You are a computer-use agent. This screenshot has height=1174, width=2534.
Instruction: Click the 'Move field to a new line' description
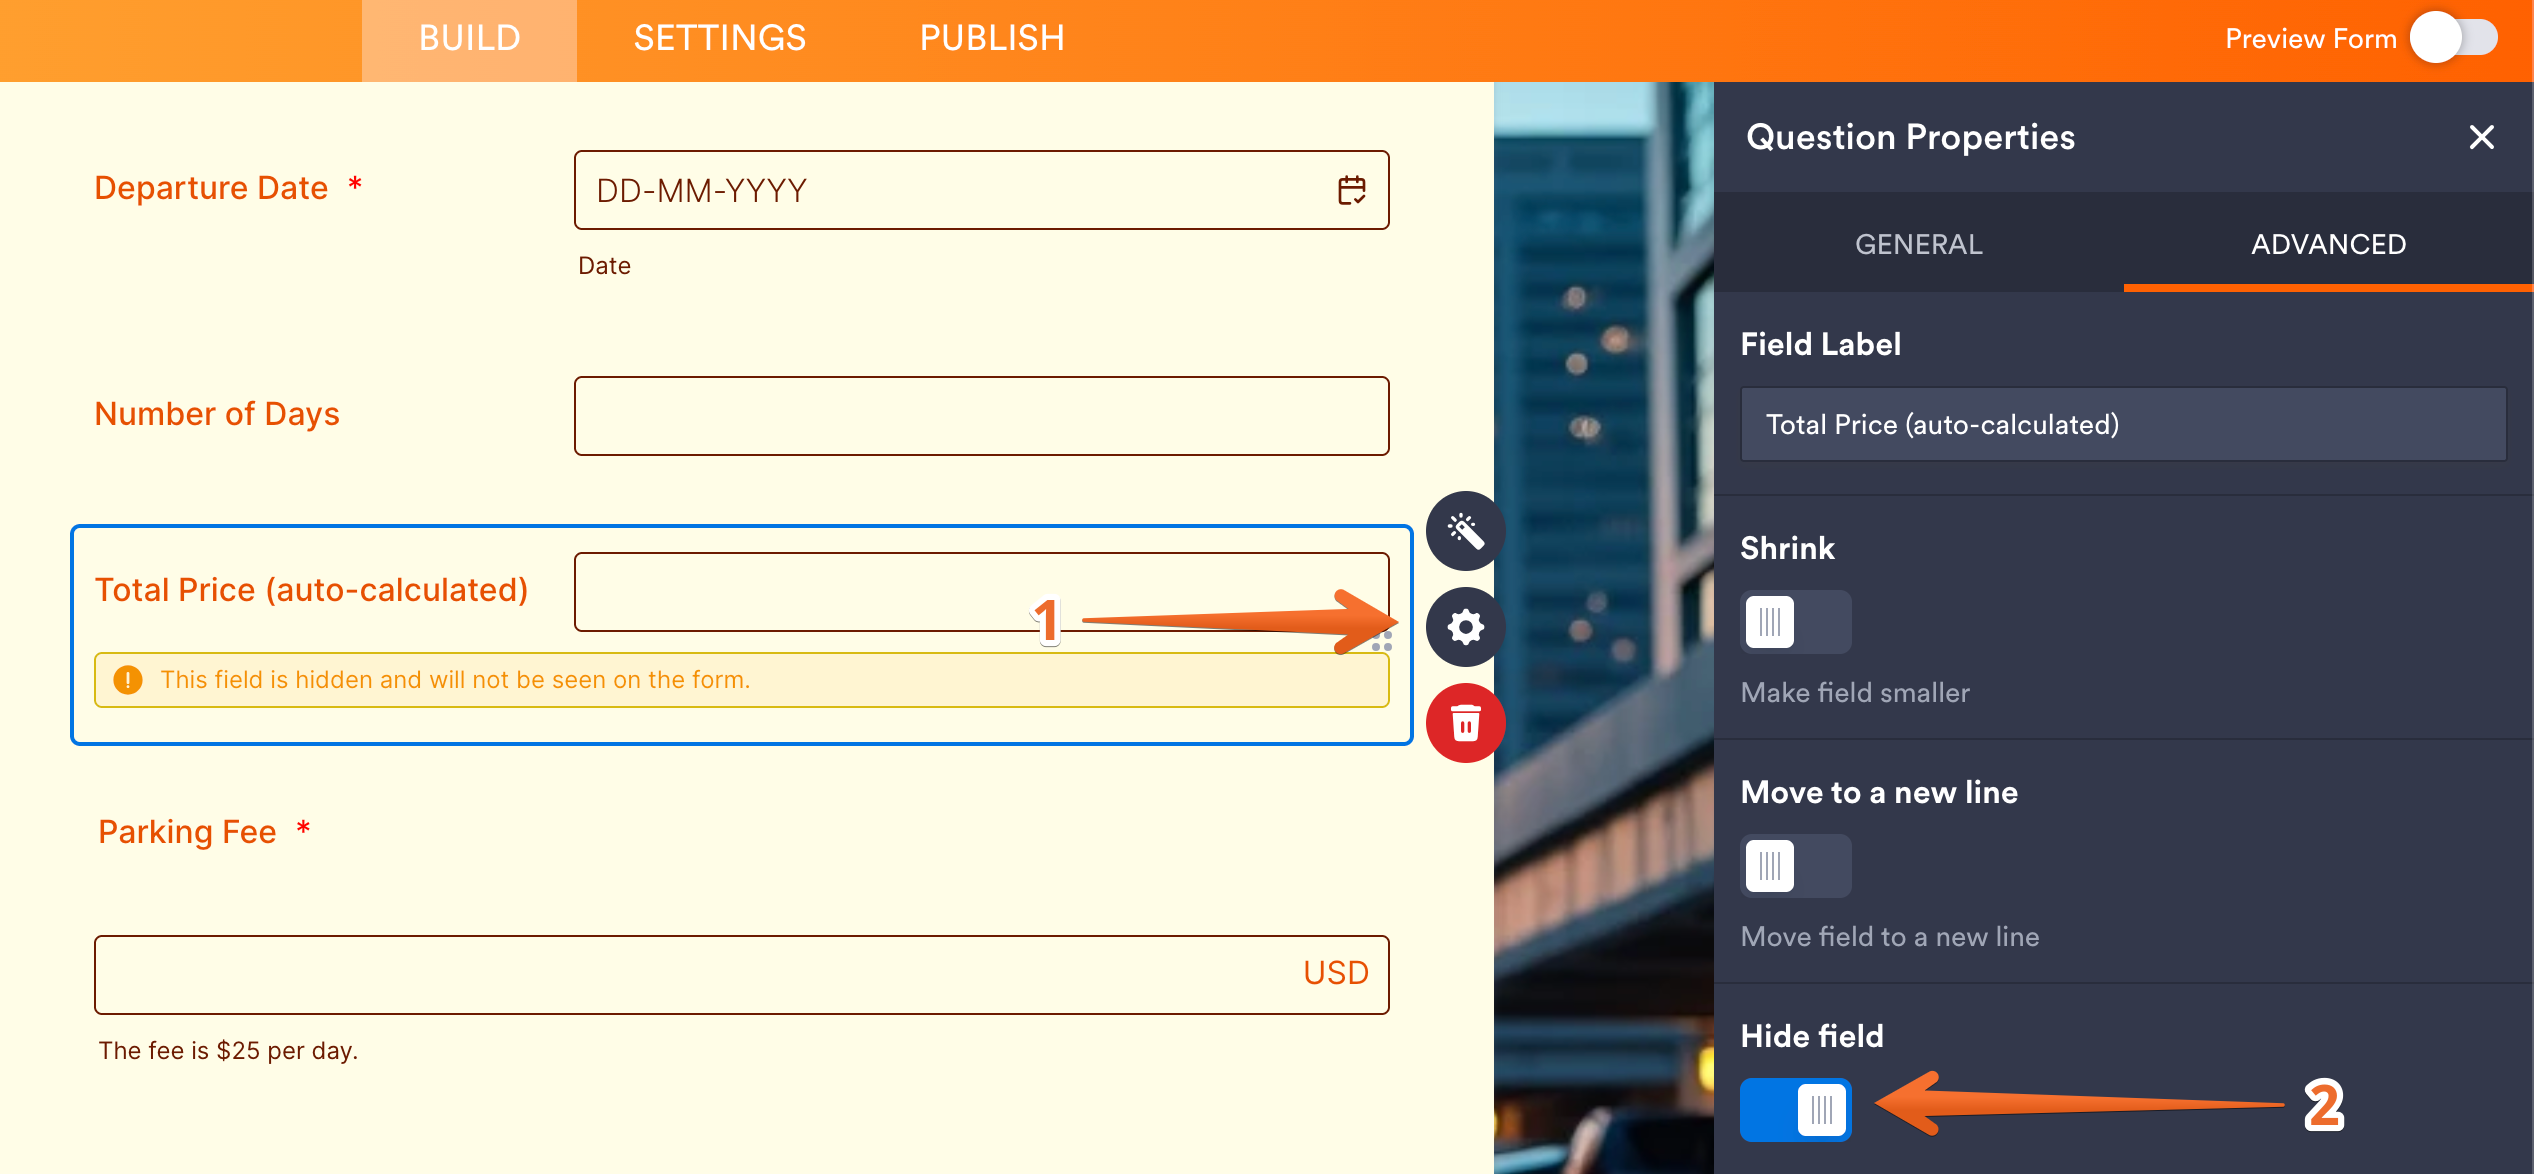1889,937
